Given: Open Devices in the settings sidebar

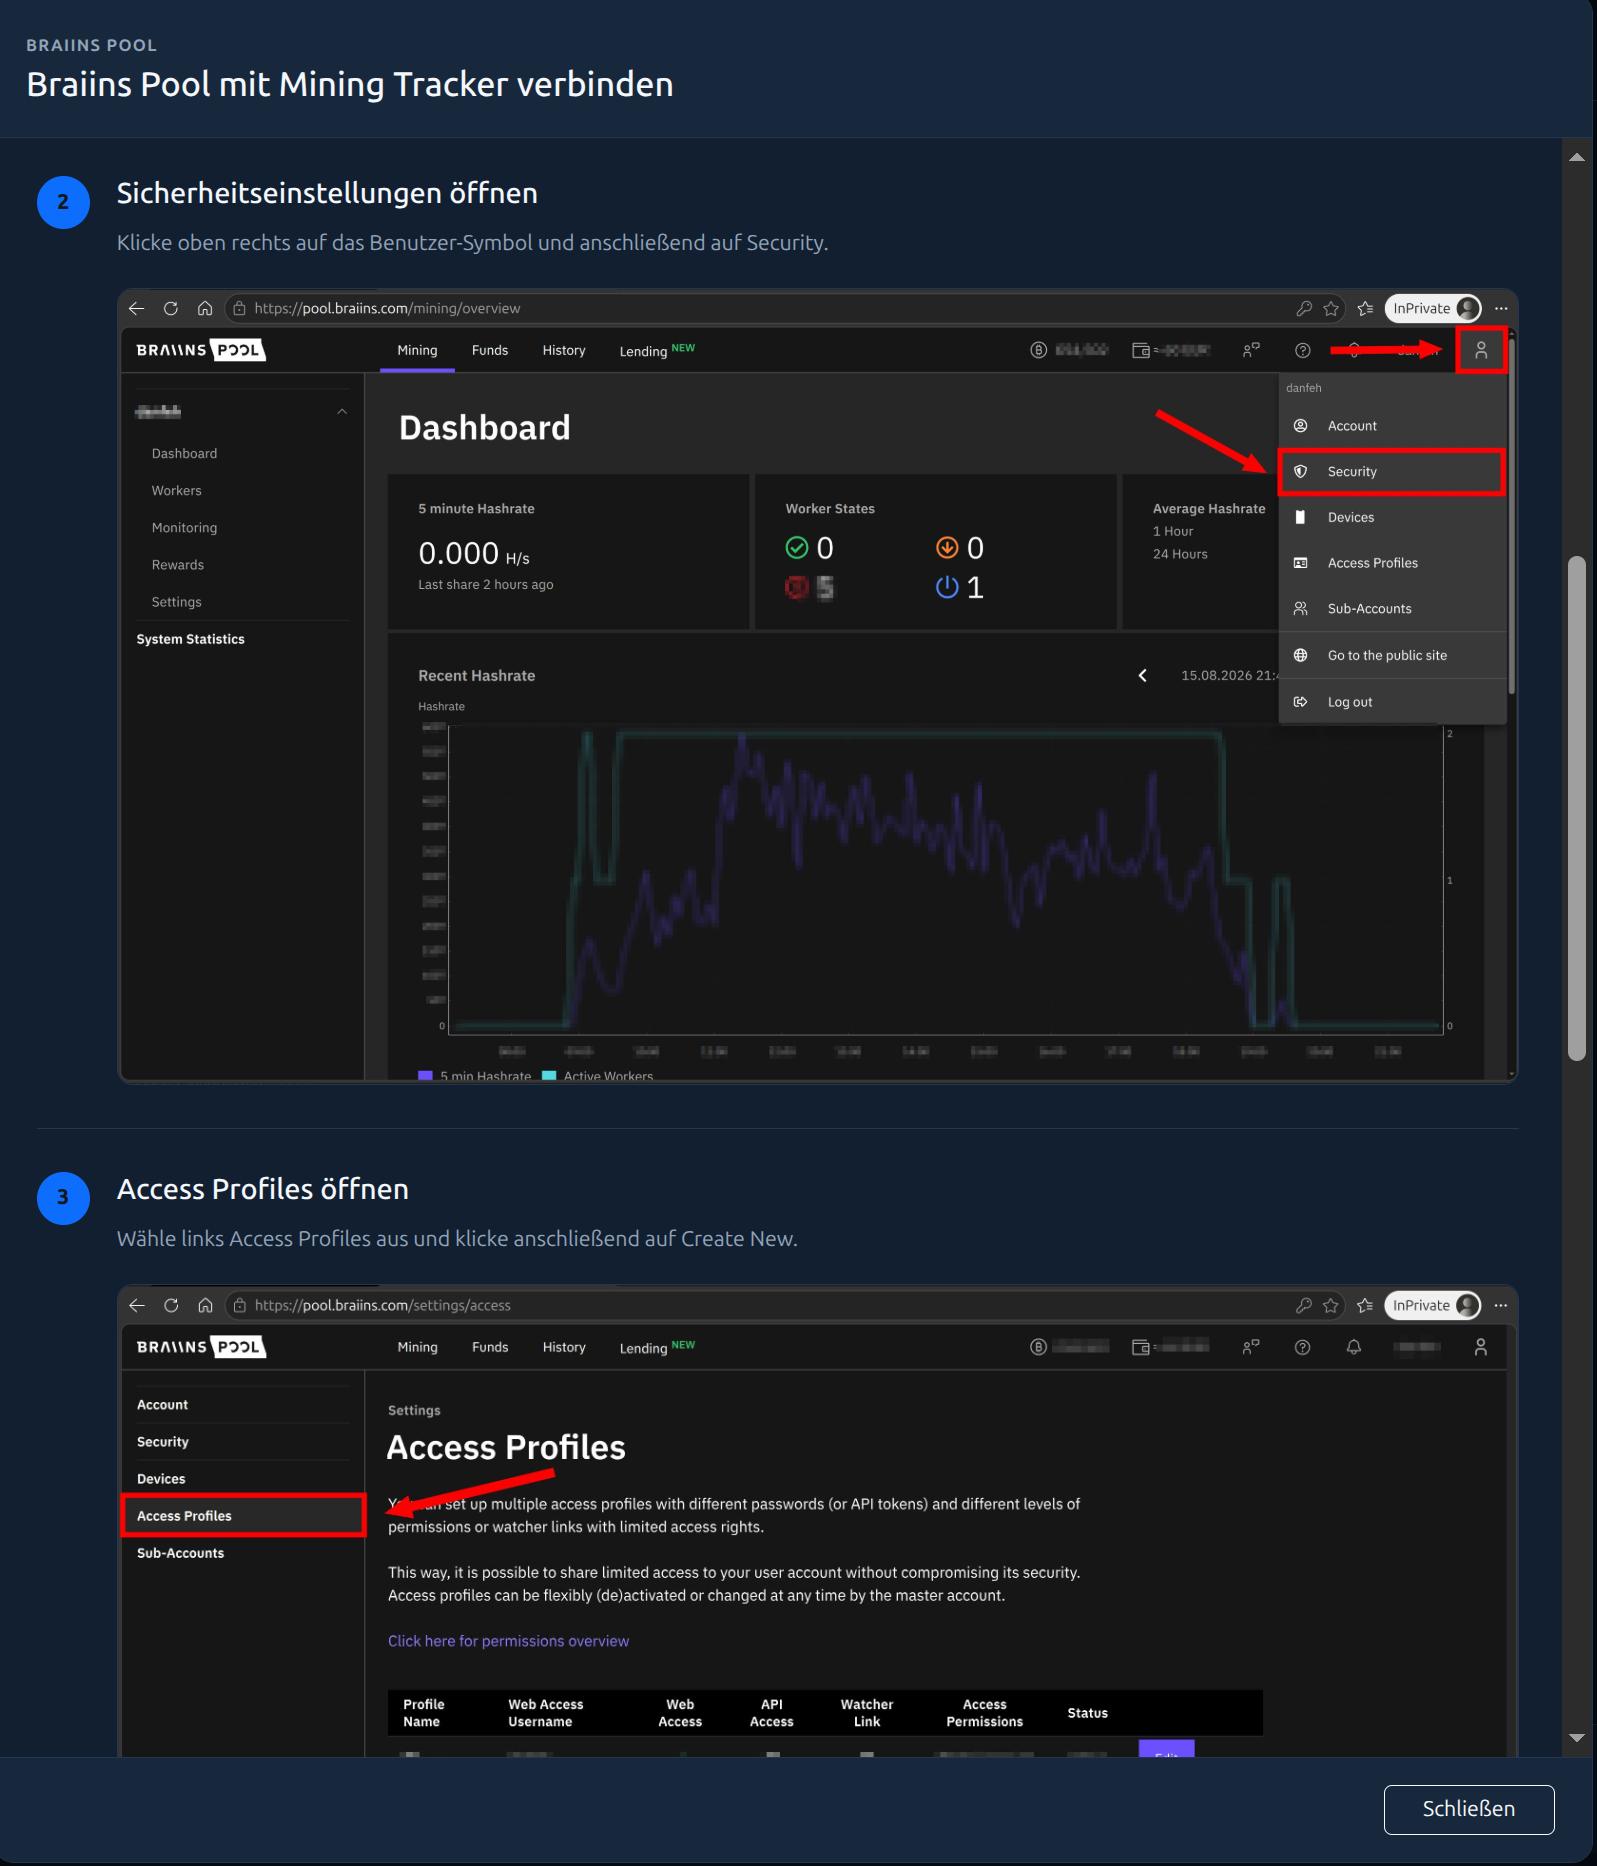Looking at the screenshot, I should pyautogui.click(x=161, y=1479).
